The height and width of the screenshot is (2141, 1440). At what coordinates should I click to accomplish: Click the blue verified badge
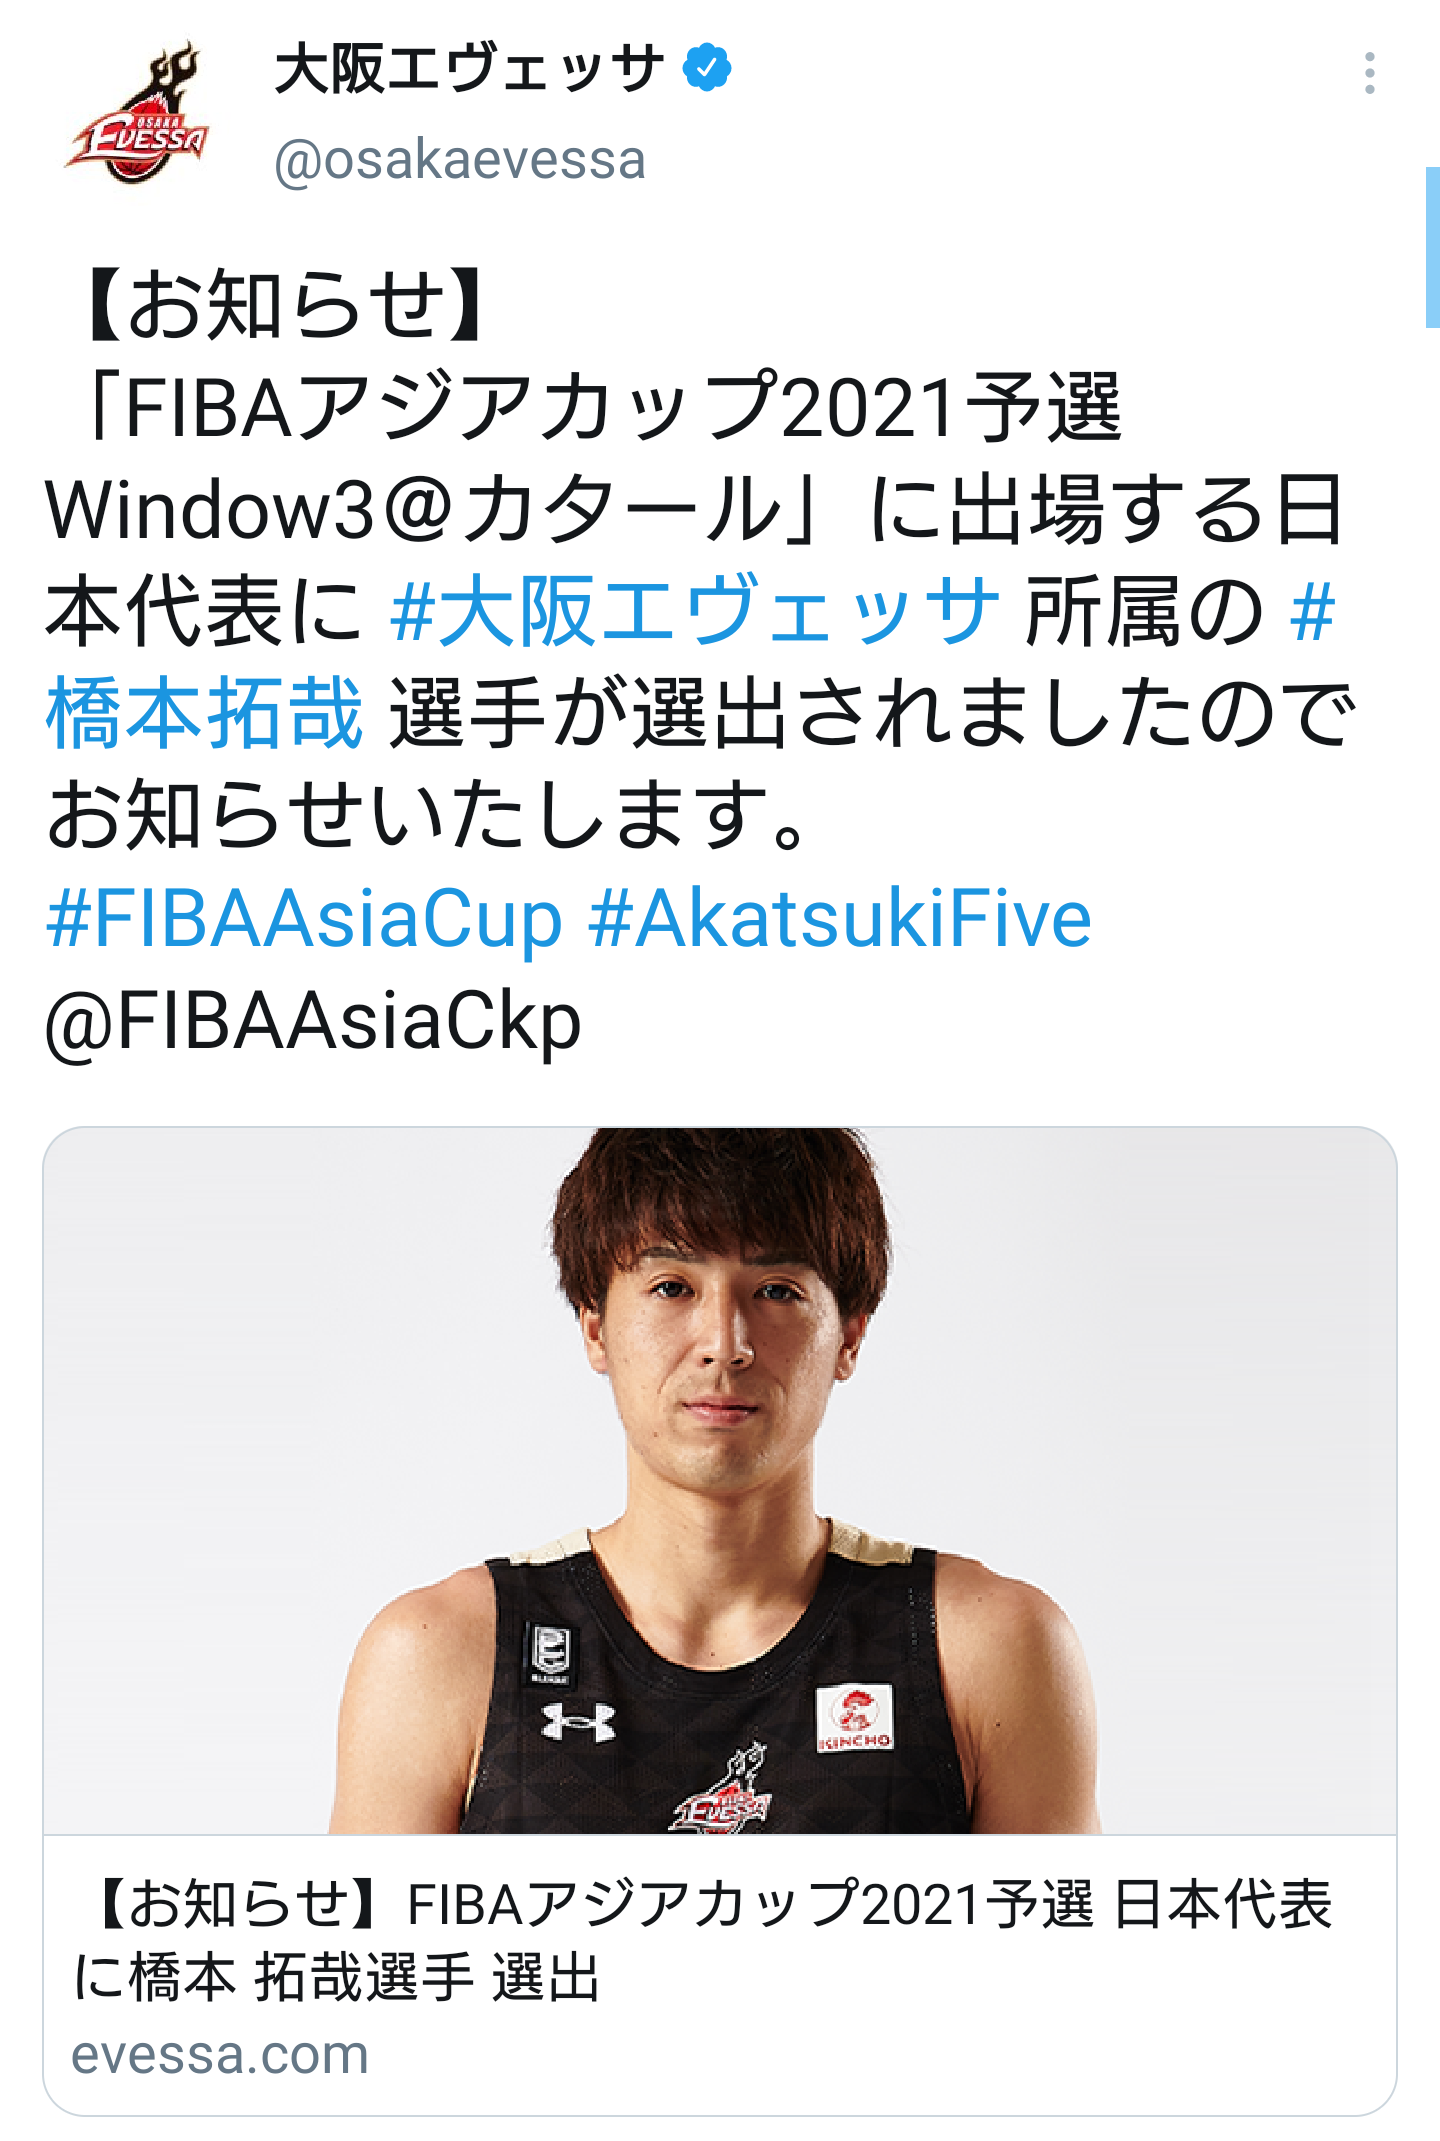(x=707, y=68)
